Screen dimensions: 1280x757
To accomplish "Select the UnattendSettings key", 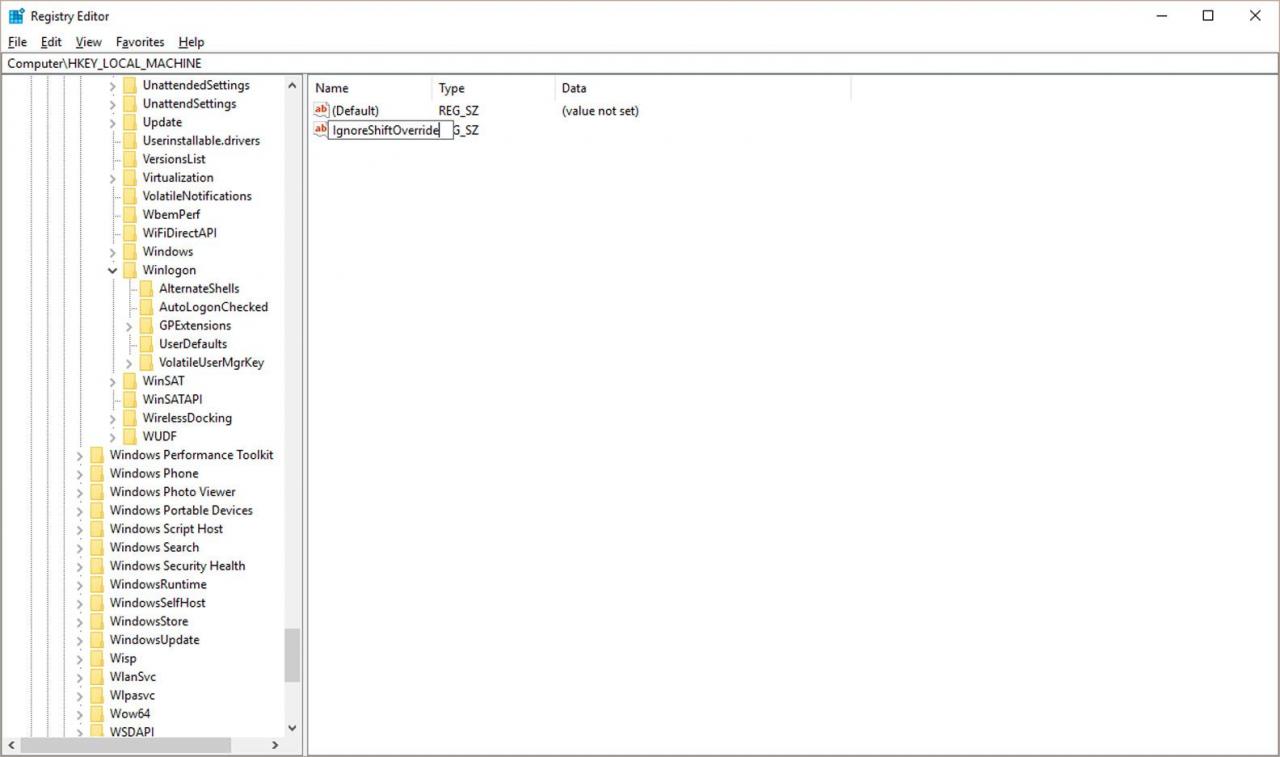I will pyautogui.click(x=189, y=104).
